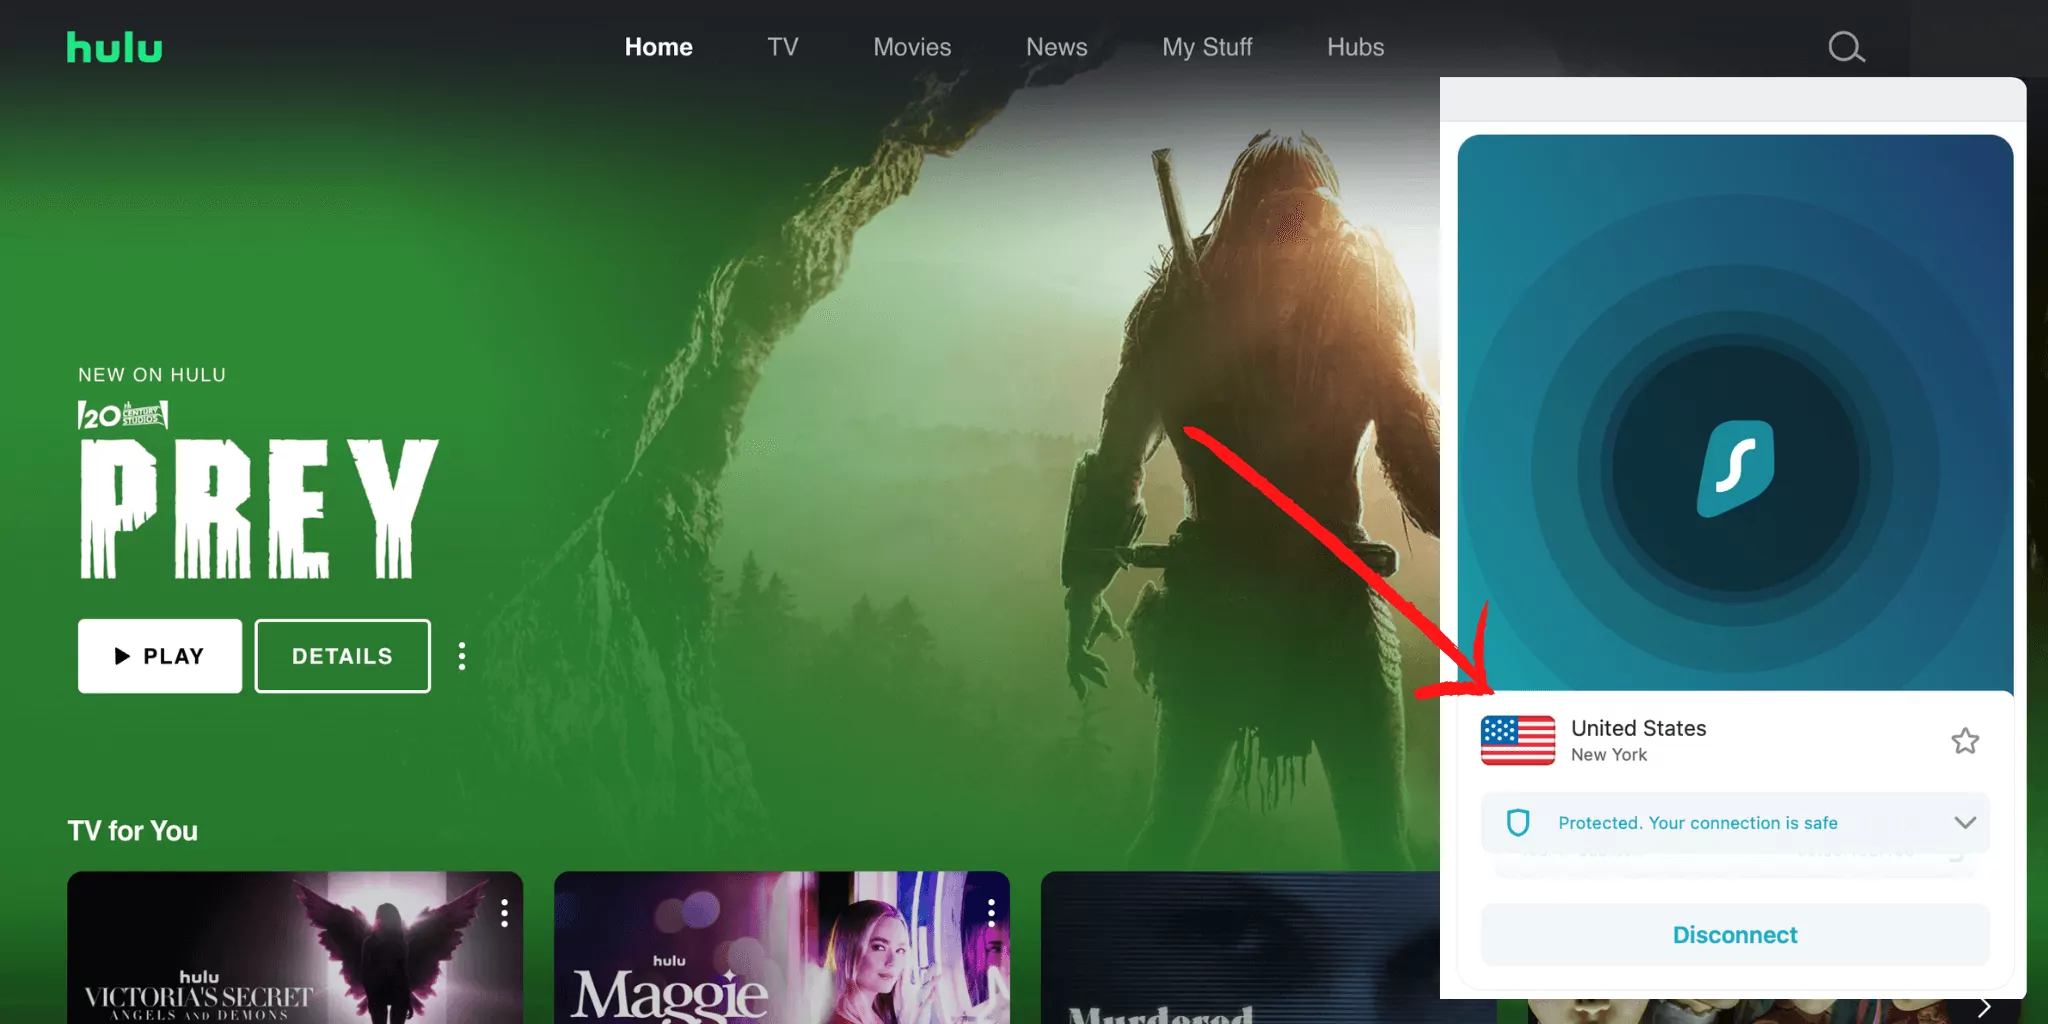Click the New York server label
This screenshot has height=1024, width=2048.
pos(1608,755)
